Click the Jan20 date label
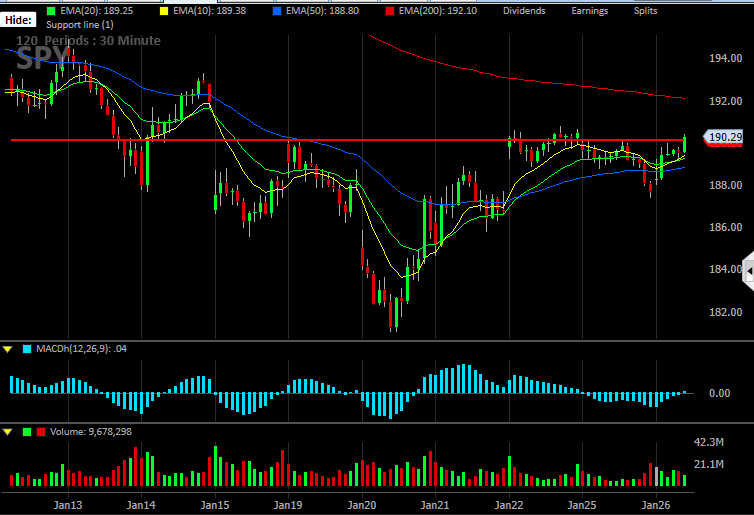The width and height of the screenshot is (754, 515). point(362,505)
